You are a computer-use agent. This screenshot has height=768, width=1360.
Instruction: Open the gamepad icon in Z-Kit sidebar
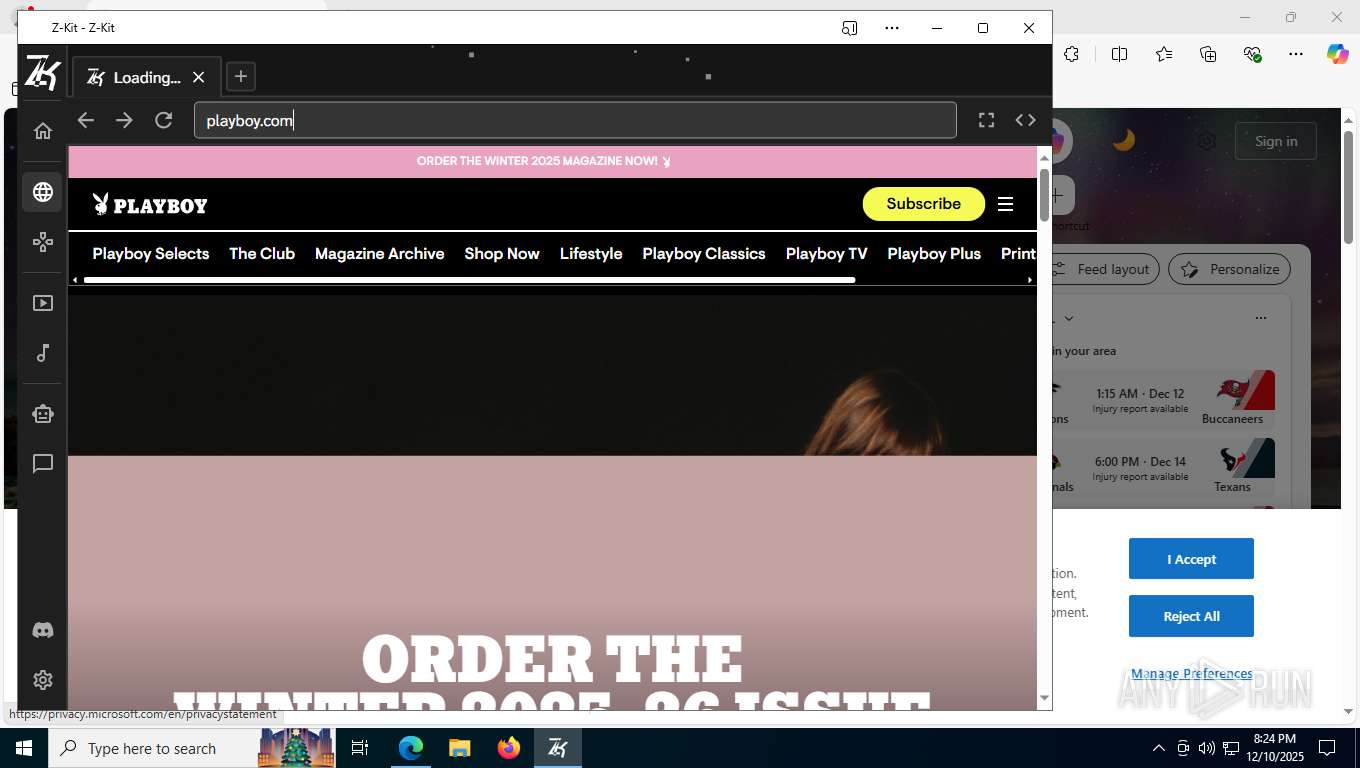(42, 242)
